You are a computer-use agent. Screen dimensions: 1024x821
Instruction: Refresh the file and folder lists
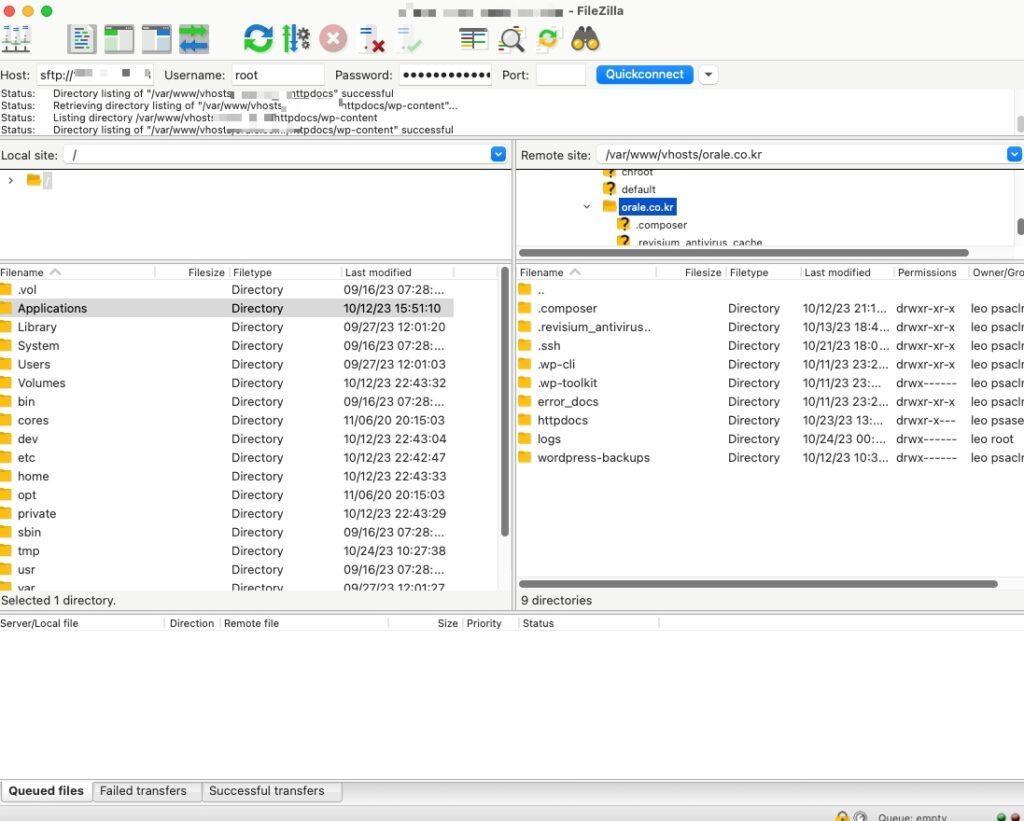pos(258,39)
